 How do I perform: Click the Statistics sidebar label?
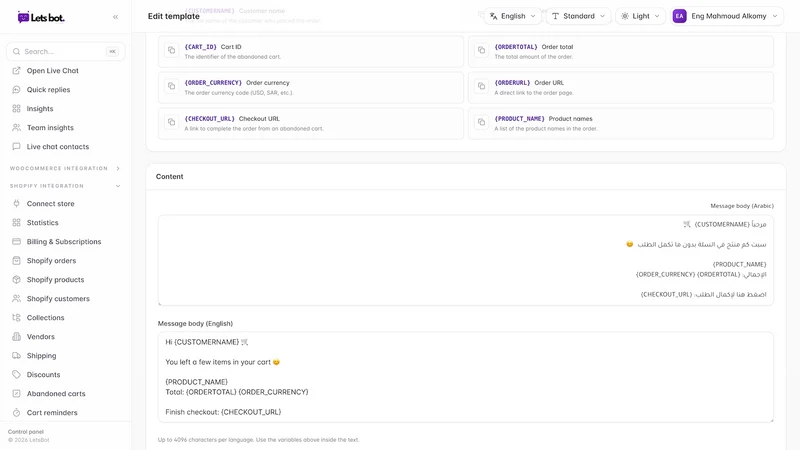42,222
